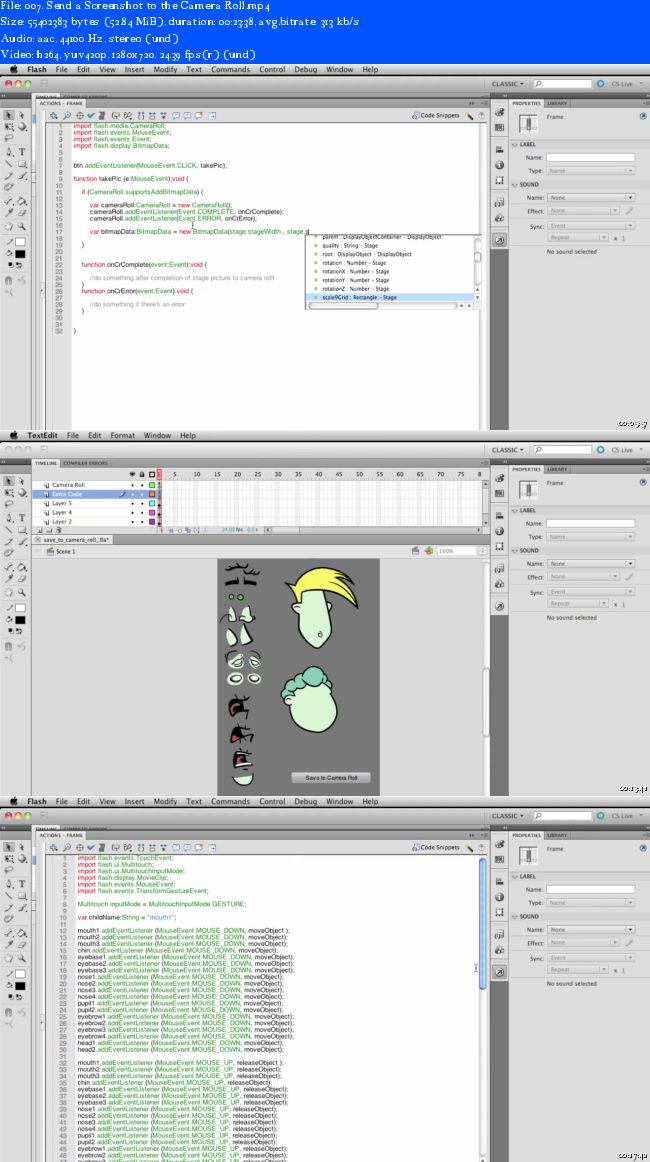
Task: Click Auto Format icon in bottom Actions toolbar
Action: pyautogui.click(x=103, y=847)
